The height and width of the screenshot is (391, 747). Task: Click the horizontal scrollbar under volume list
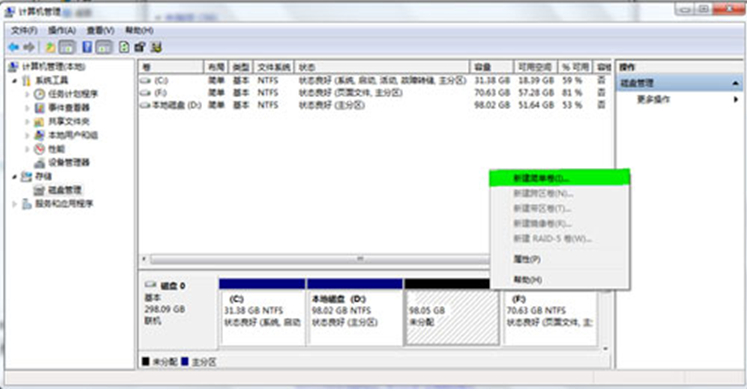(314, 260)
